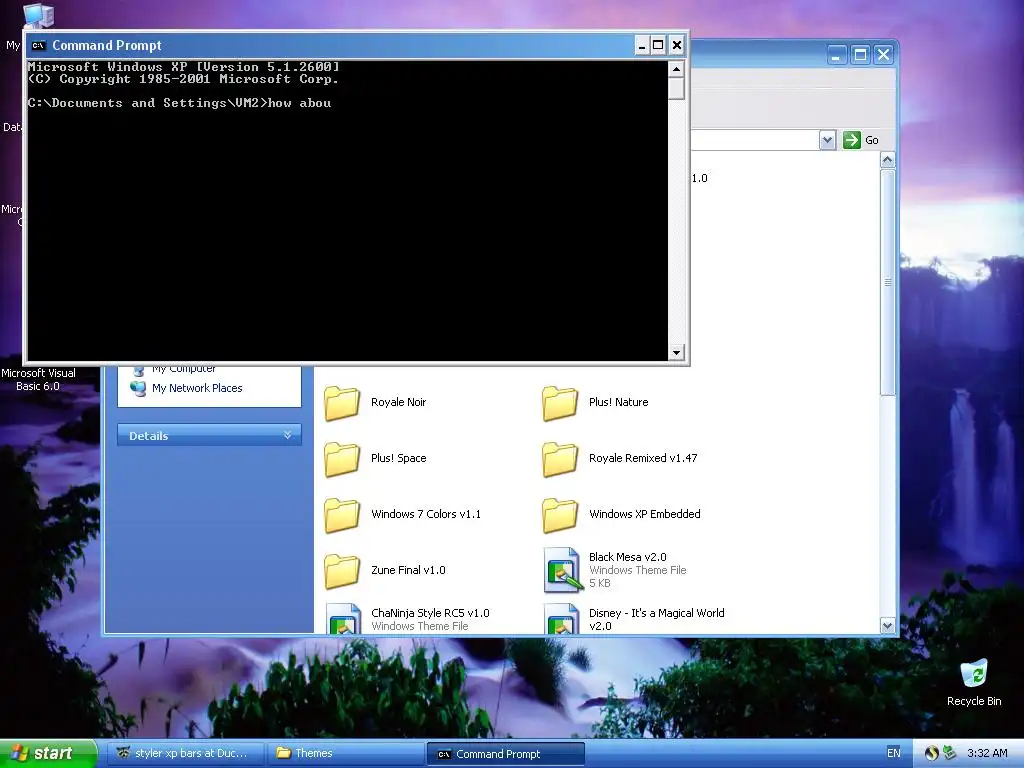The image size is (1024, 768).
Task: Click the My Network Places link
Action: [x=197, y=388]
